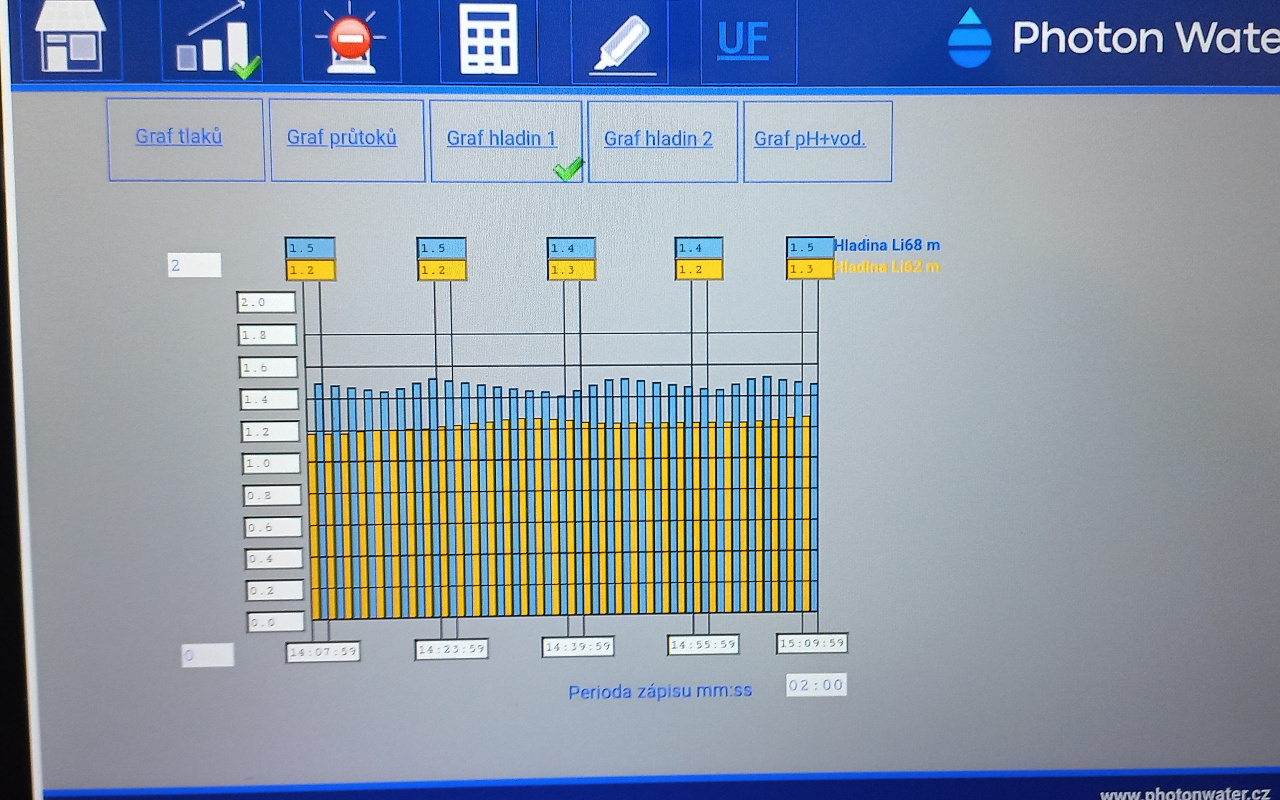Select the Graf hladin 1 tab
Image resolution: width=1280 pixels, height=800 pixels.
(502, 139)
